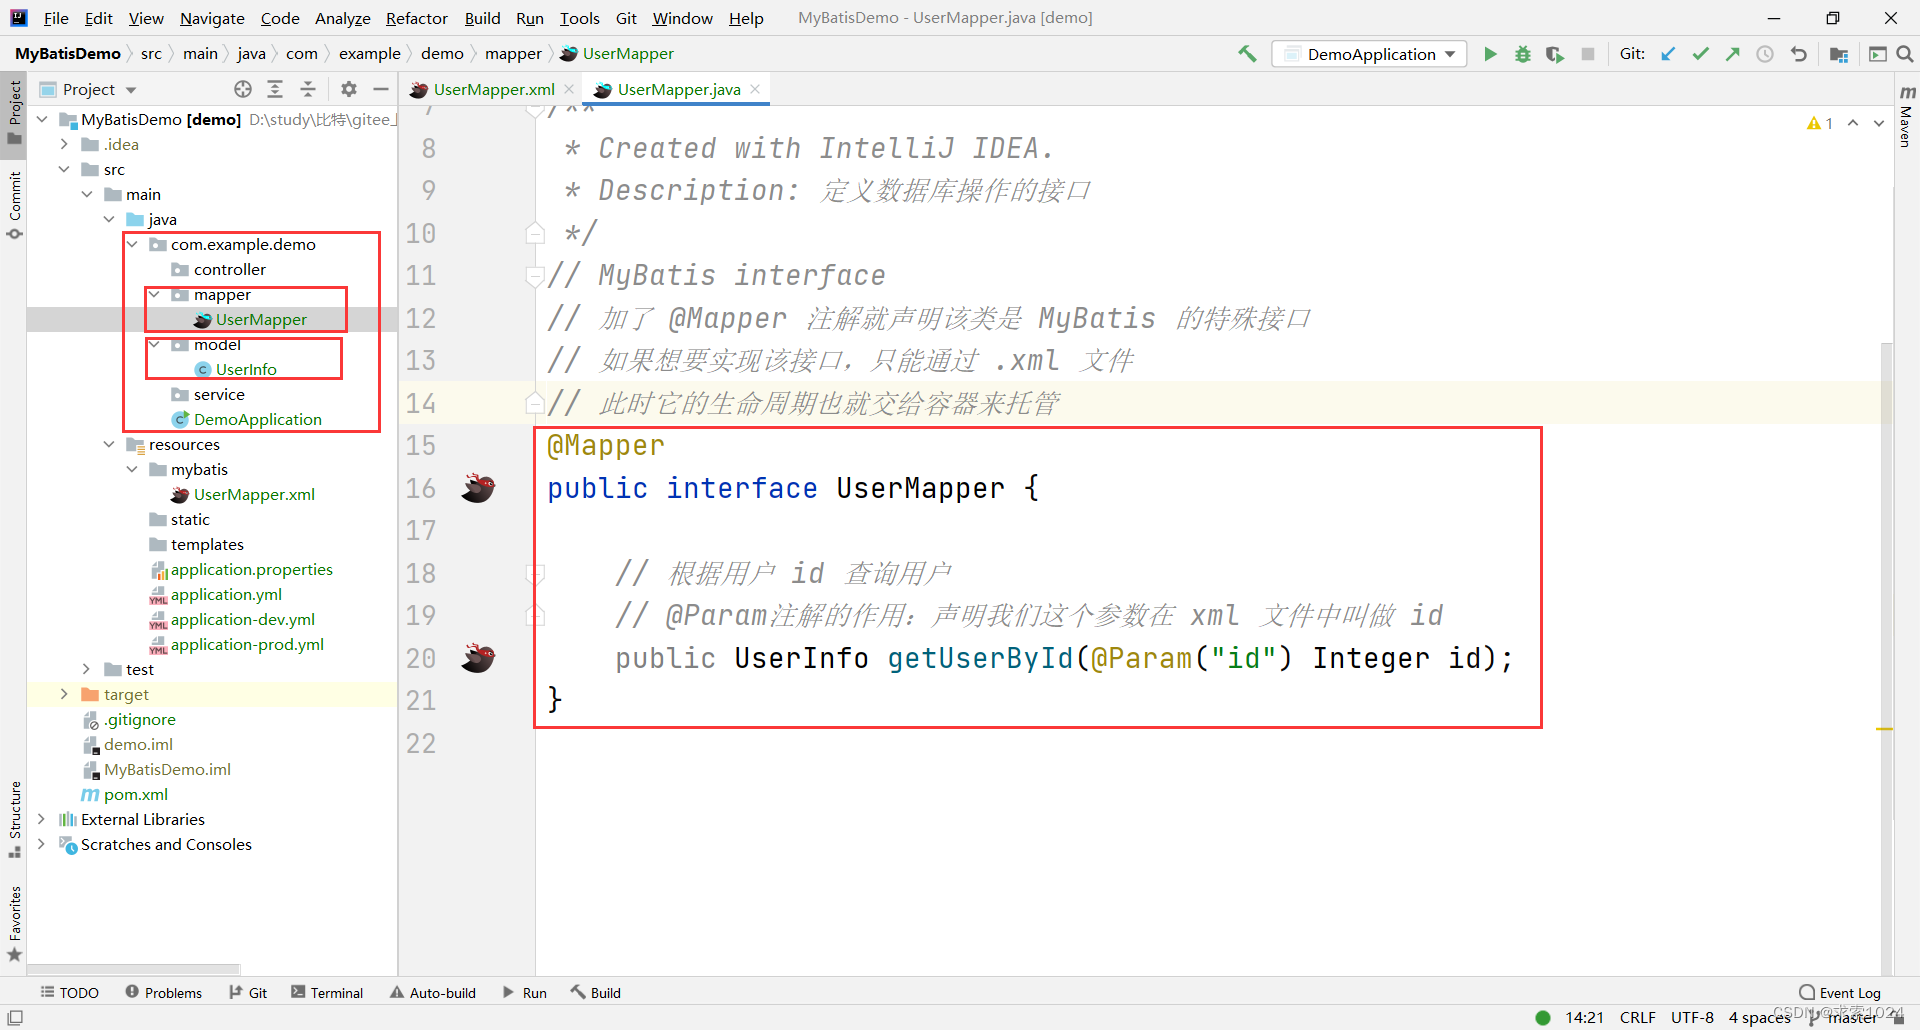The width and height of the screenshot is (1920, 1030).
Task: Open the Auto-build tool window
Action: (433, 992)
